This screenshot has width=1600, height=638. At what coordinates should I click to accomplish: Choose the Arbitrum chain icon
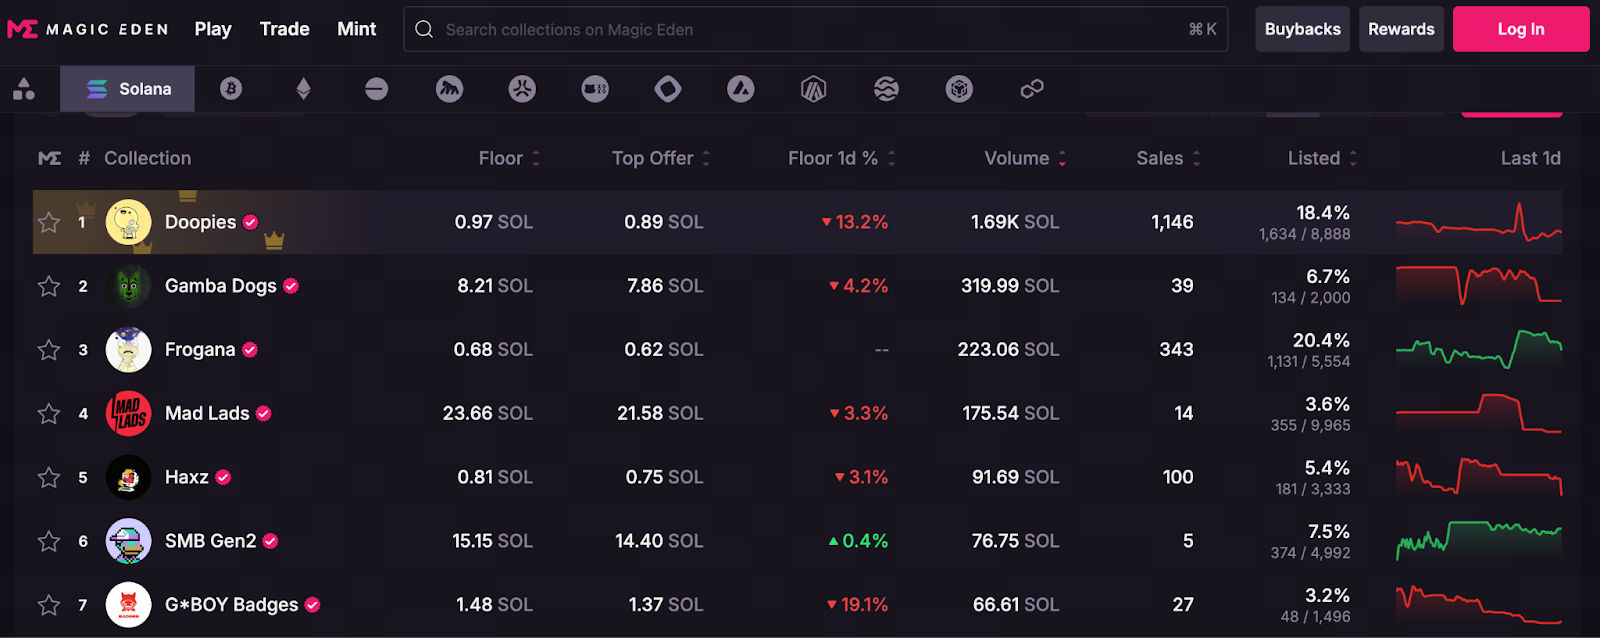pos(813,89)
